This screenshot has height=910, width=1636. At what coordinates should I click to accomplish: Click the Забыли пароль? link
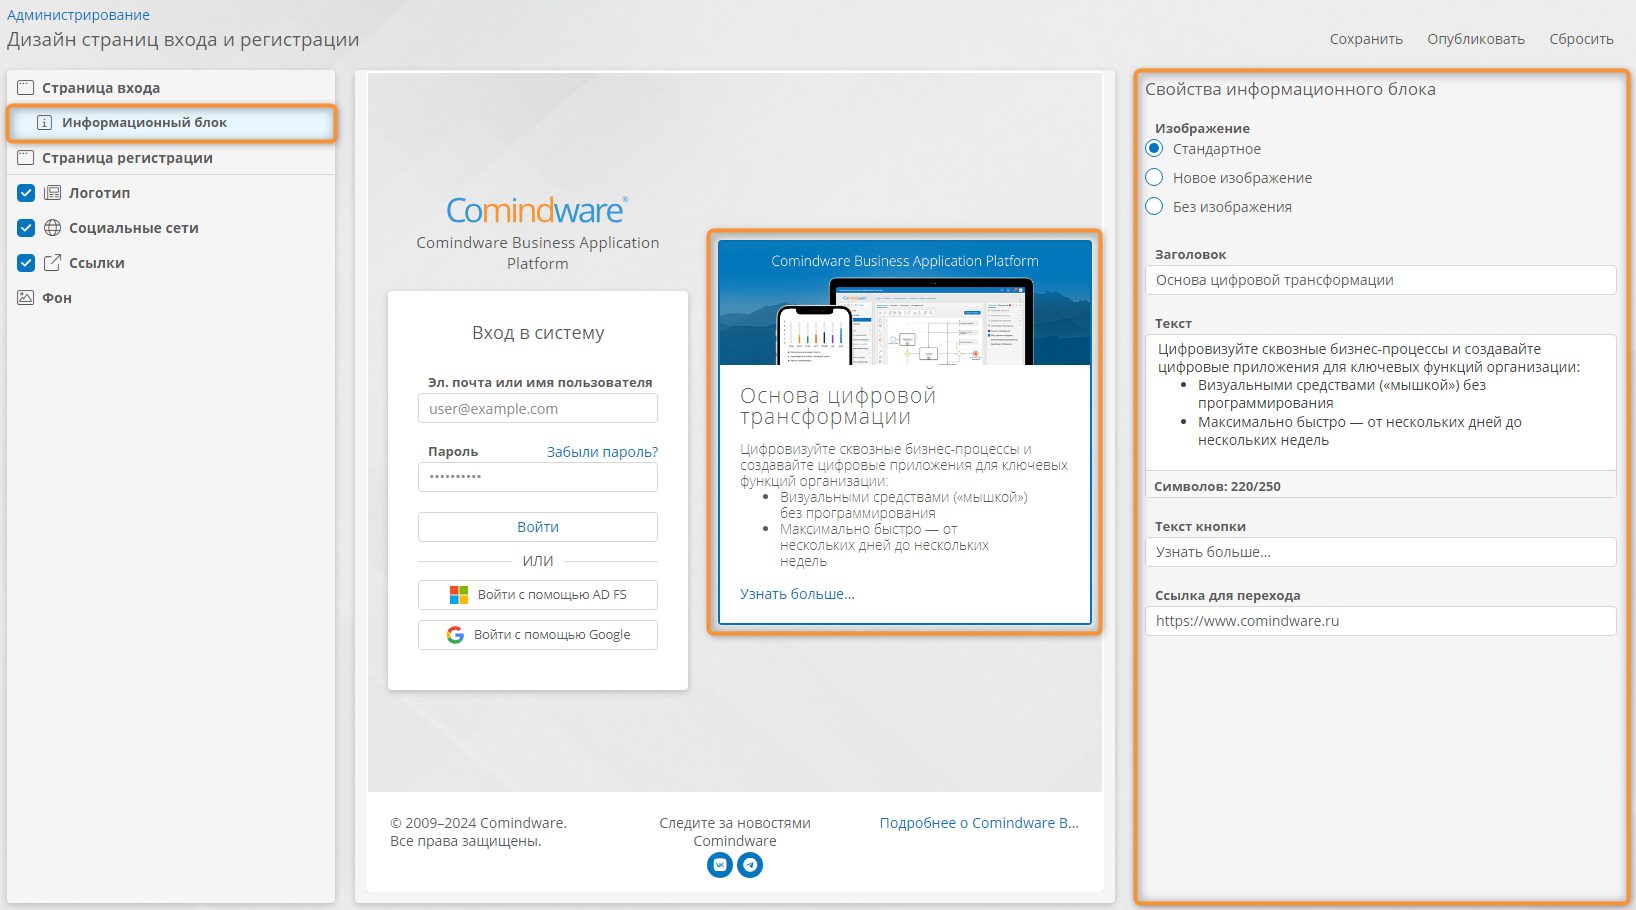pos(602,452)
